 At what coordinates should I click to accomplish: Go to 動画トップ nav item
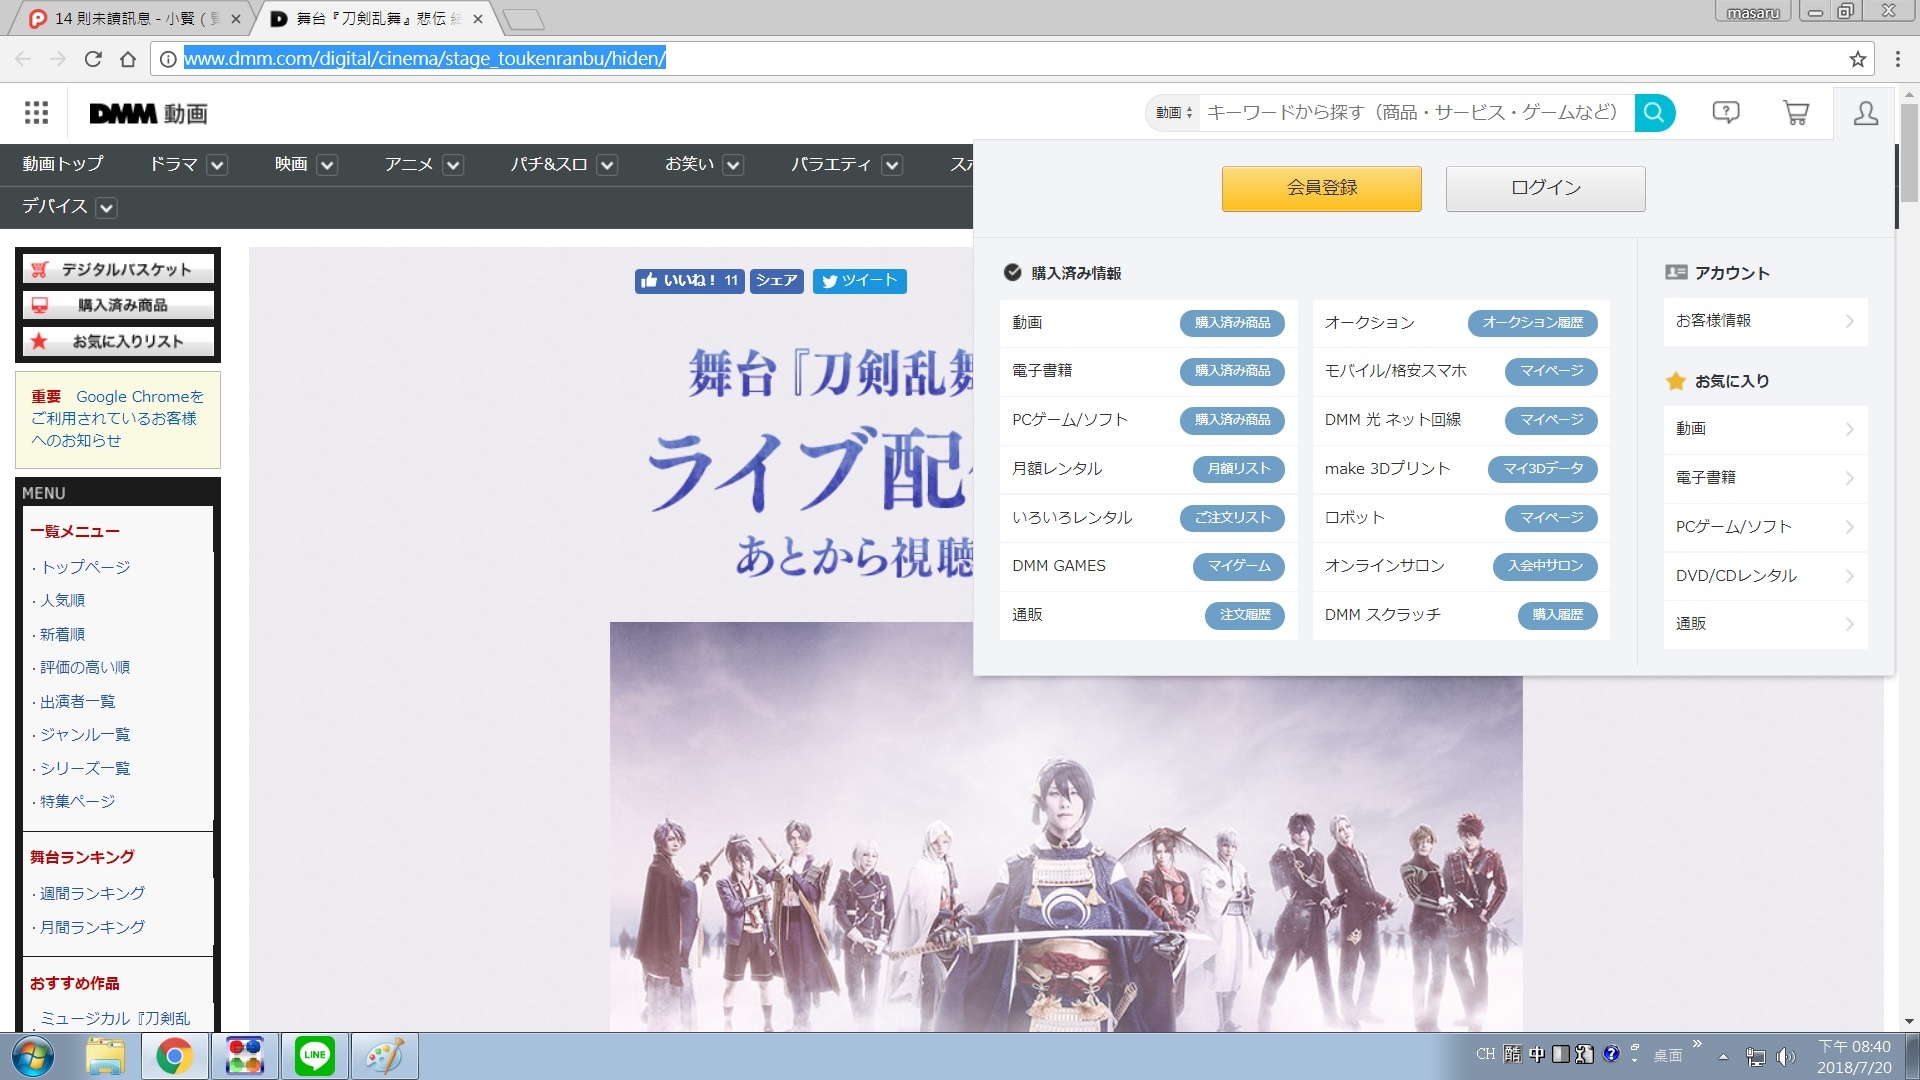tap(63, 164)
